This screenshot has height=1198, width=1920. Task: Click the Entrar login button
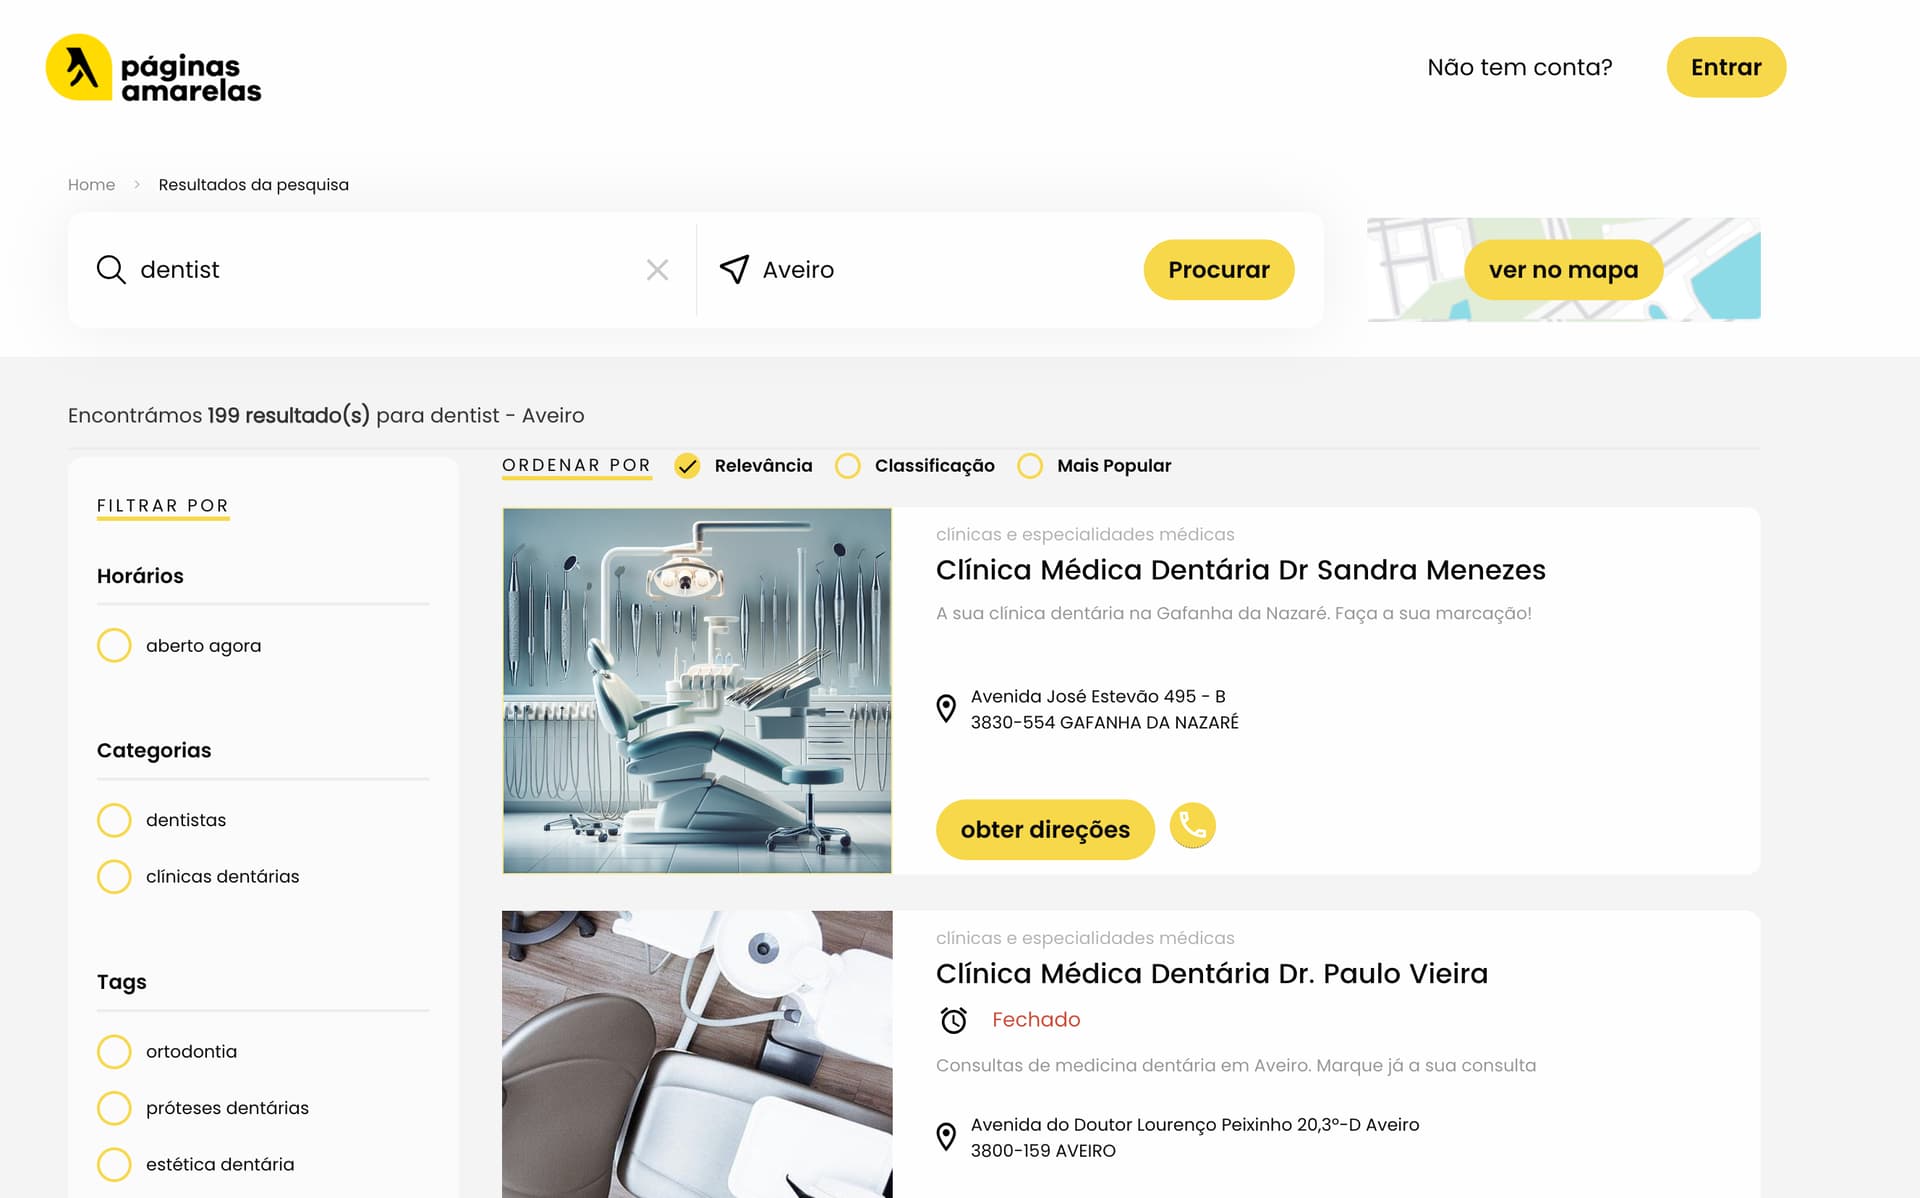point(1725,67)
